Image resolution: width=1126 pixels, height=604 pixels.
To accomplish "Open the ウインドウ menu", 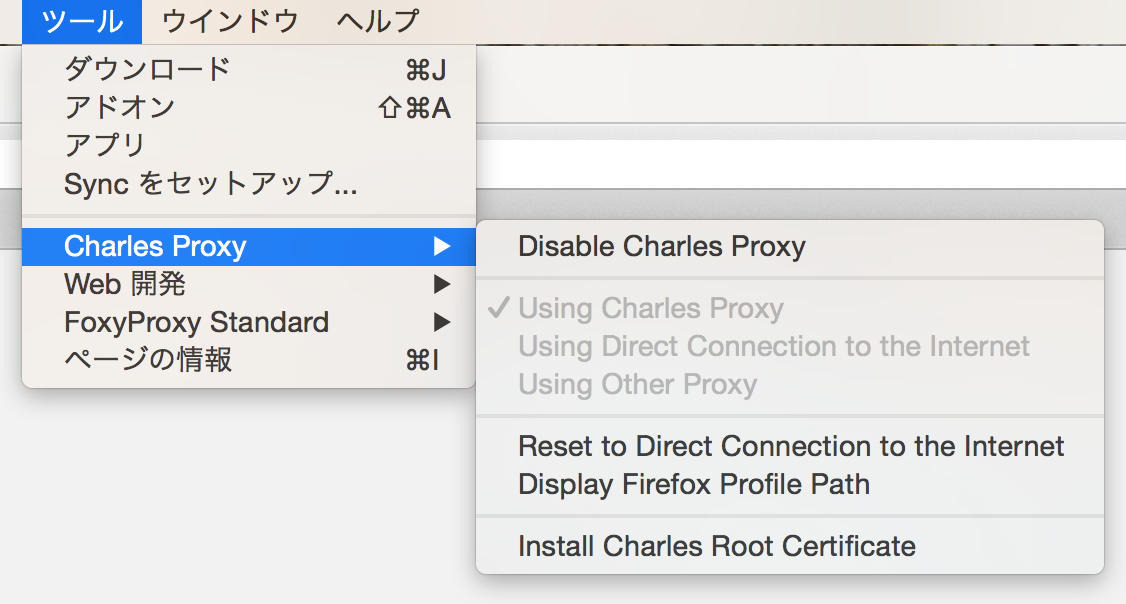I will (230, 22).
